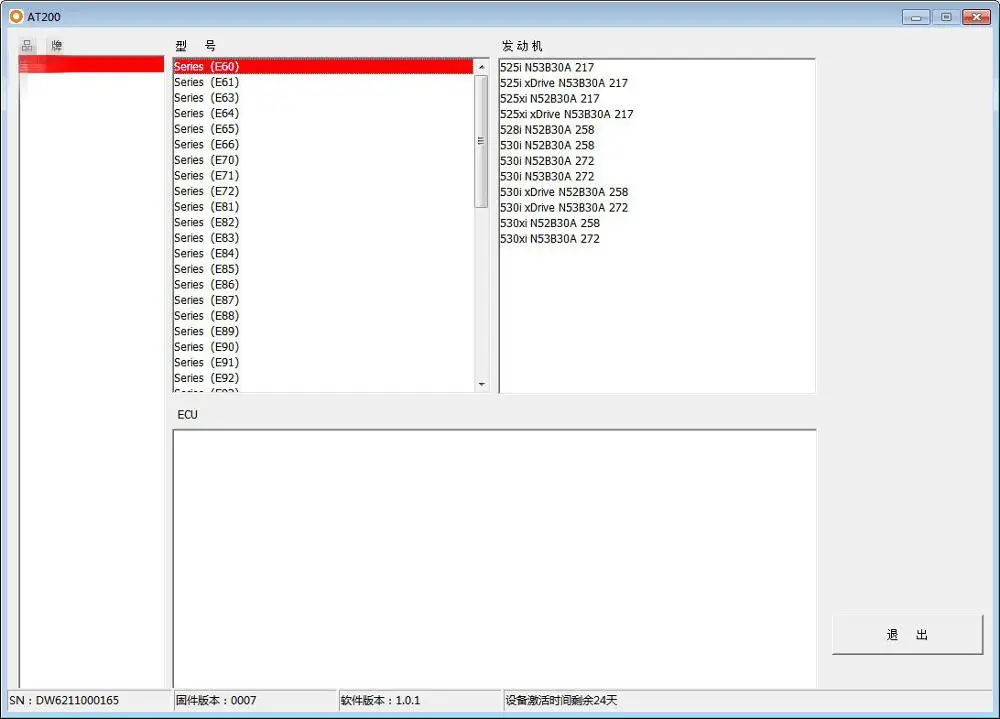Click inside the empty ECU list box
1000x719 pixels.
(494, 558)
